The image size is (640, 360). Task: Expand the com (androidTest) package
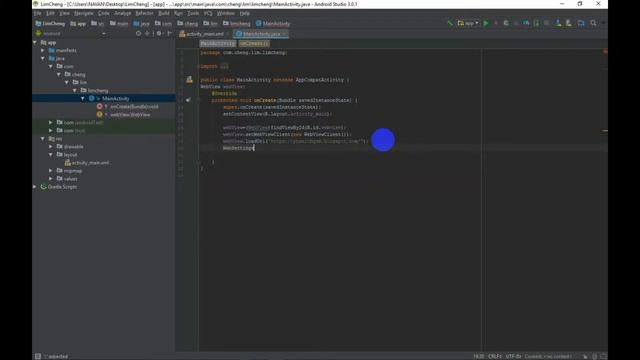coord(51,122)
